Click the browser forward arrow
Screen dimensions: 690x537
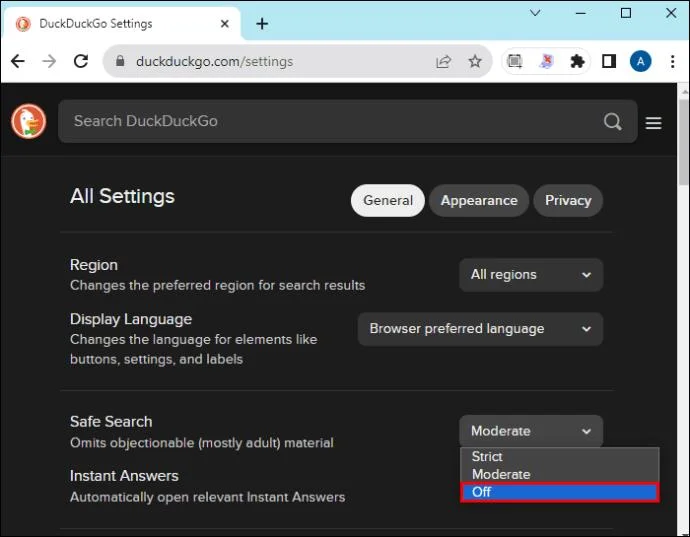tap(49, 61)
